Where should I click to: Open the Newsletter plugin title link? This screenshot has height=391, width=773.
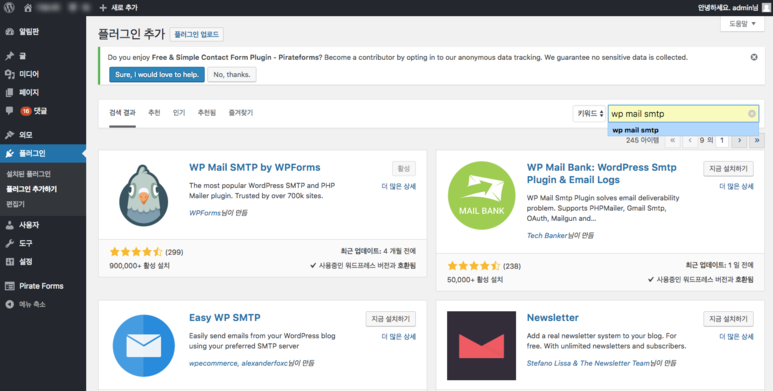[x=553, y=318]
